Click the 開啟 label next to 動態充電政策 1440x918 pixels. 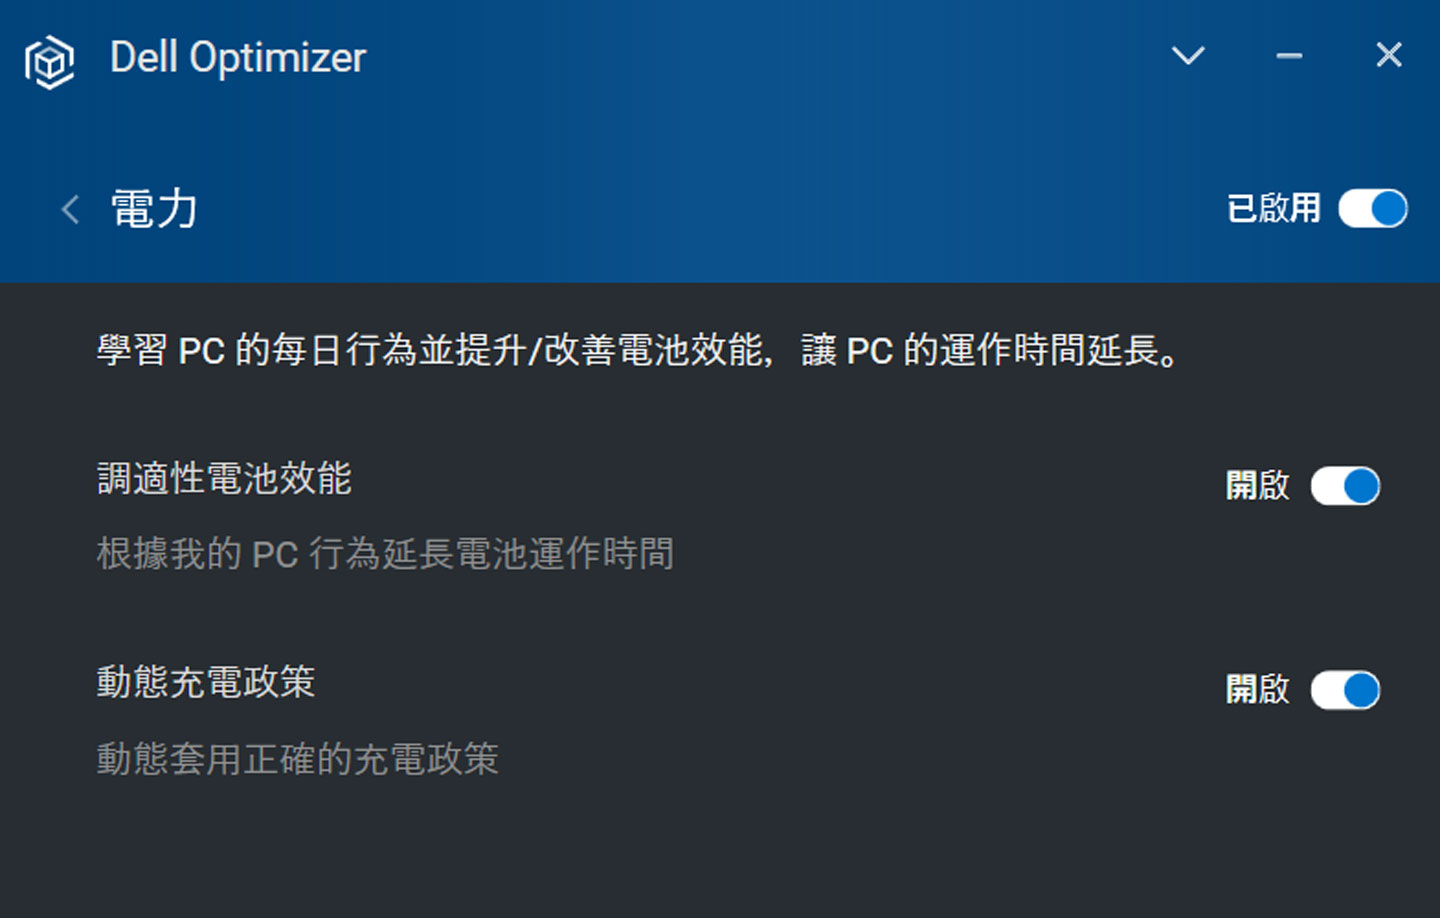1257,690
